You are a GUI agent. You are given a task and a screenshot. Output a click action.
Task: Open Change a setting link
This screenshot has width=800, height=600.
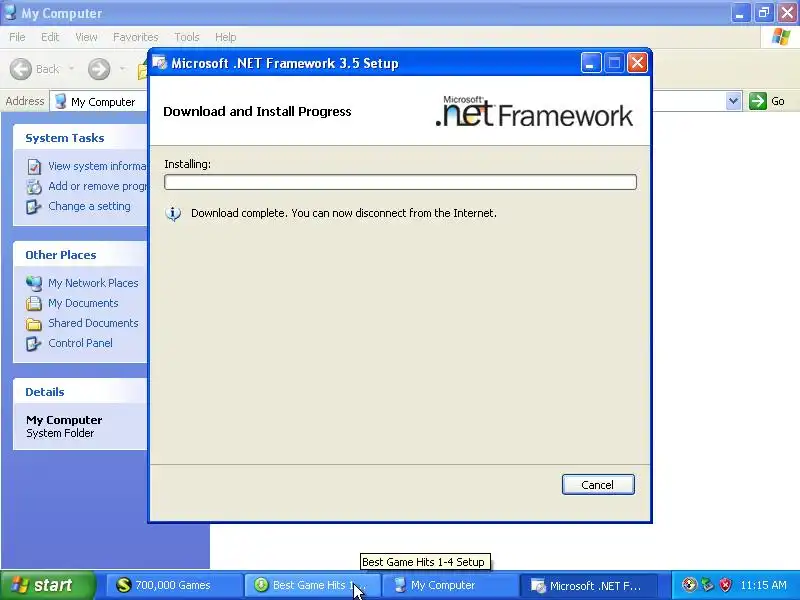[89, 206]
